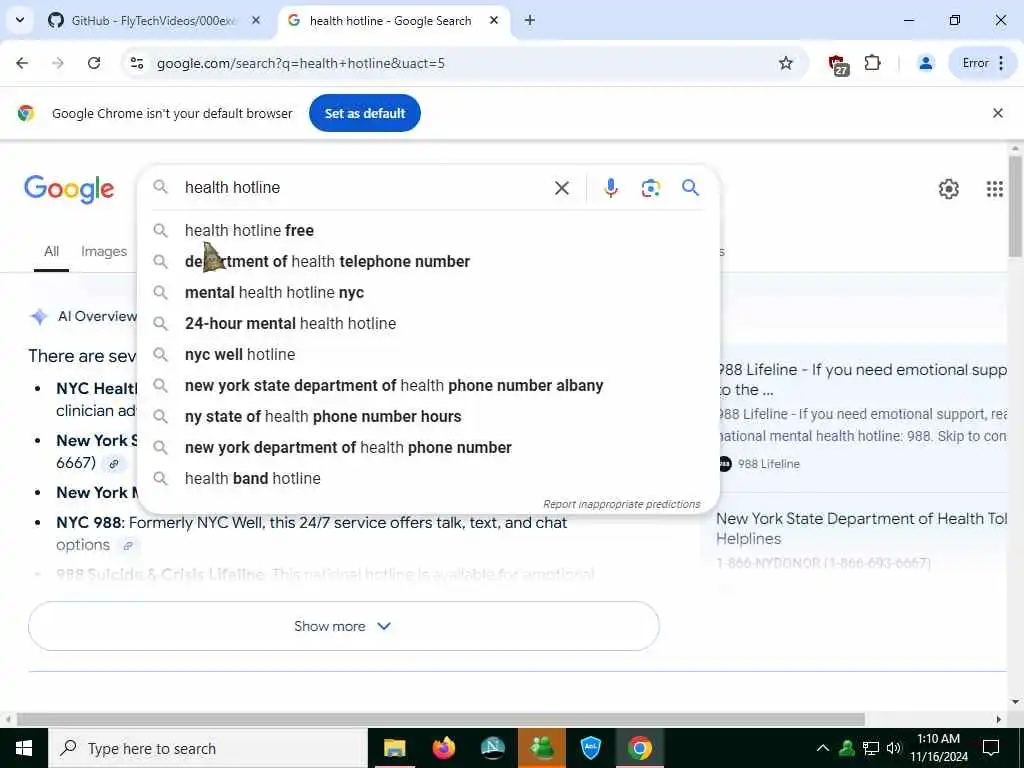The width and height of the screenshot is (1024, 768).
Task: Select the All results tab
Action: 52,251
